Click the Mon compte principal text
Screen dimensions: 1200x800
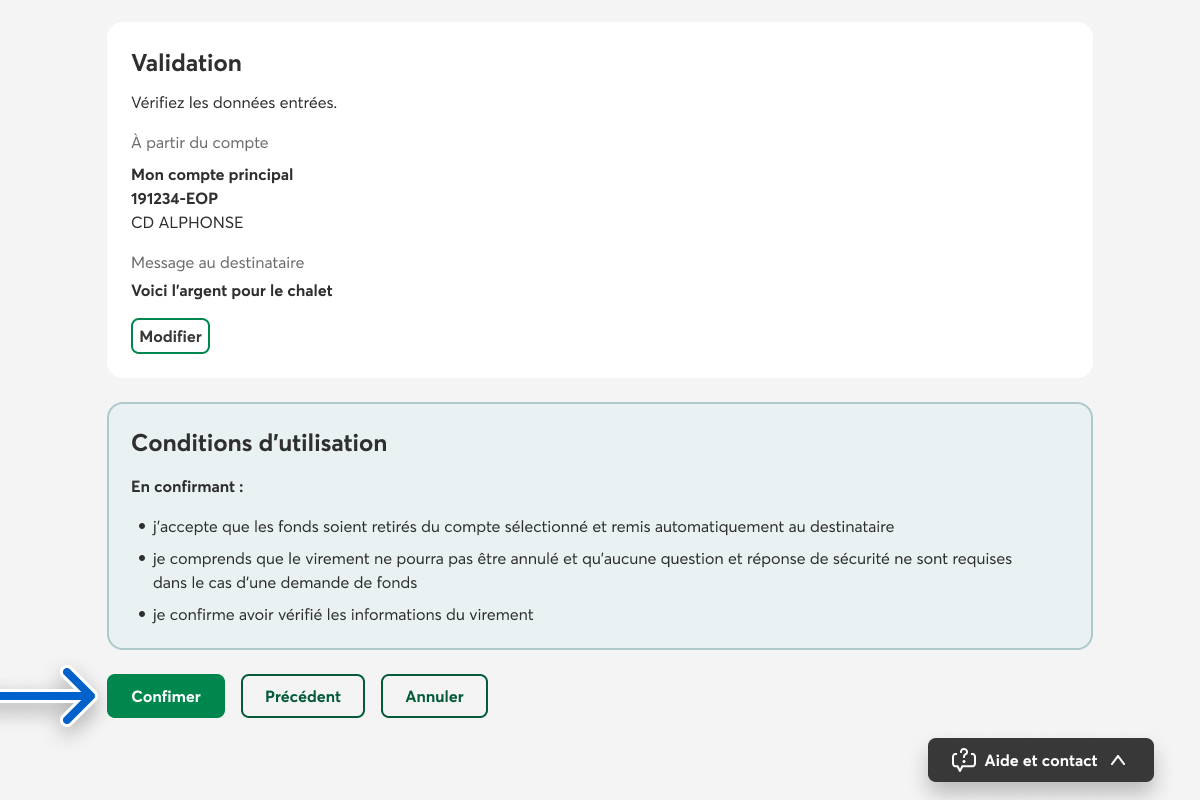tap(212, 175)
